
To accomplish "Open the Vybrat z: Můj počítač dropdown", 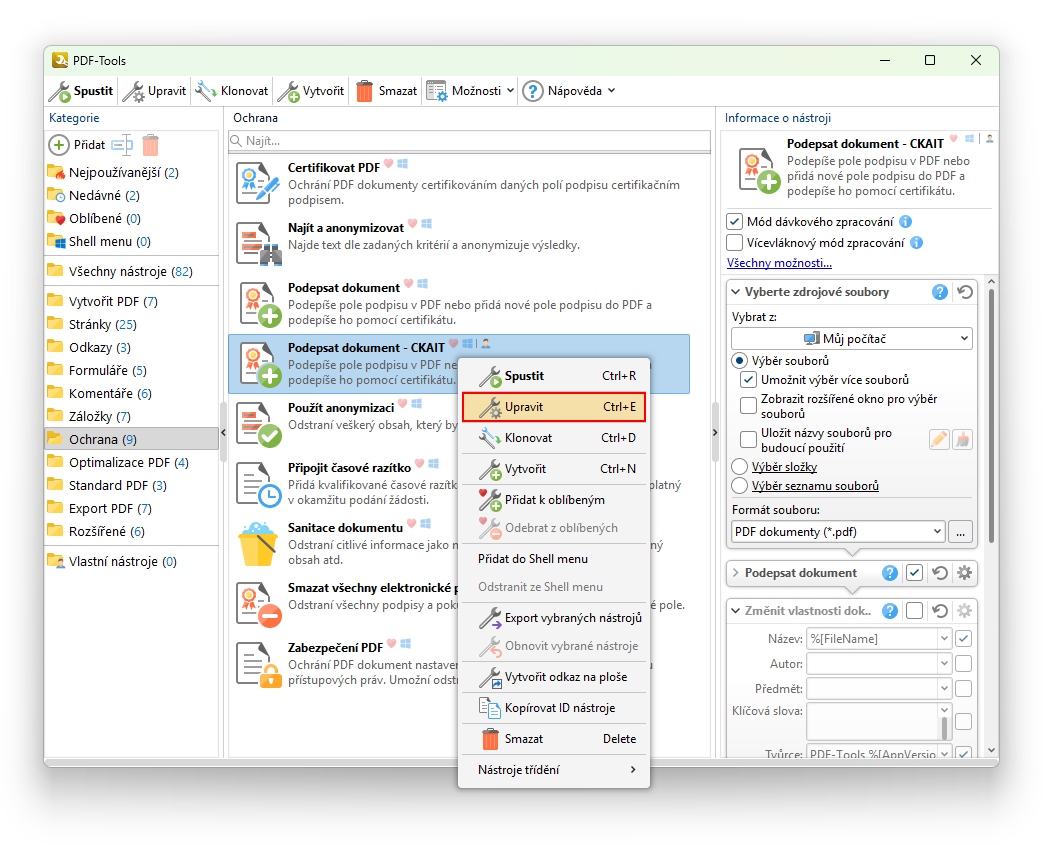I will (851, 339).
